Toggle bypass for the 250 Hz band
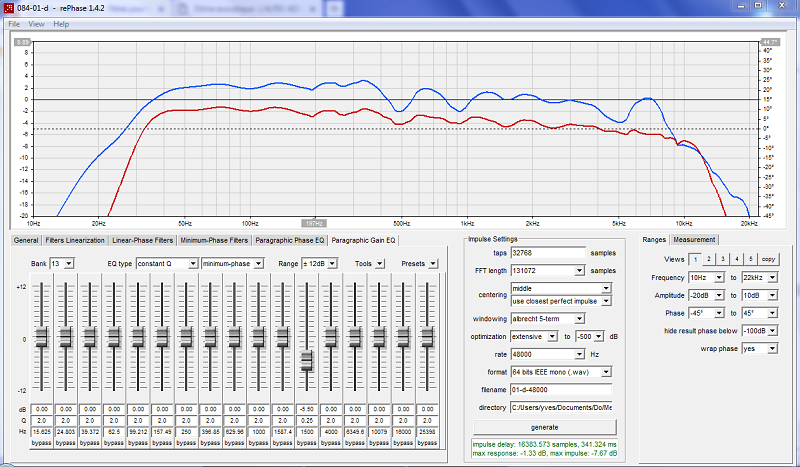 click(x=186, y=443)
